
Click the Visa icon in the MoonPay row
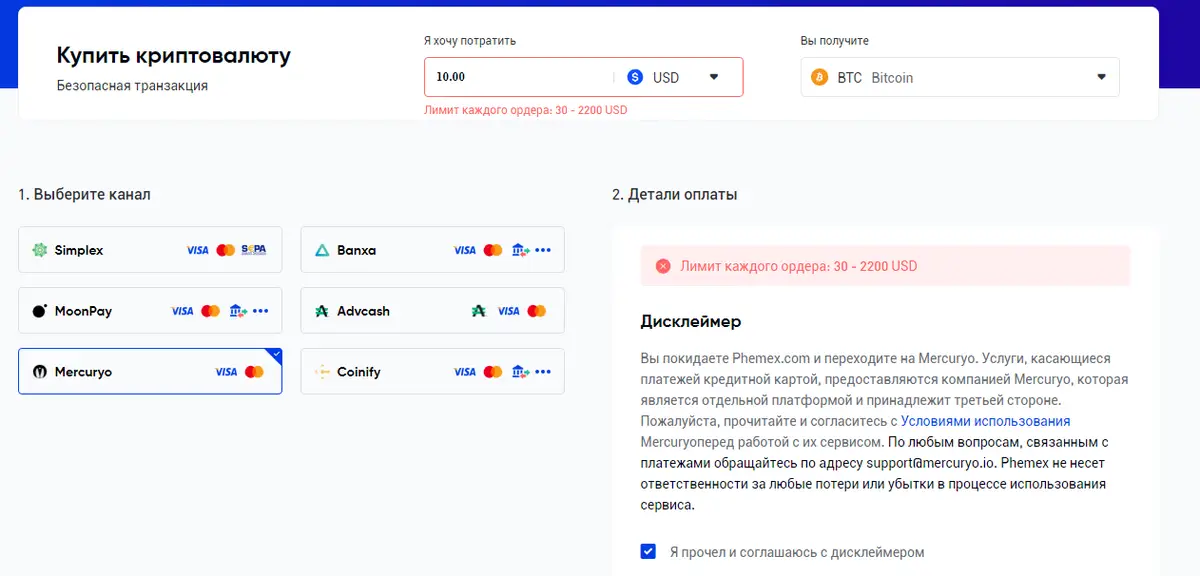coord(182,311)
